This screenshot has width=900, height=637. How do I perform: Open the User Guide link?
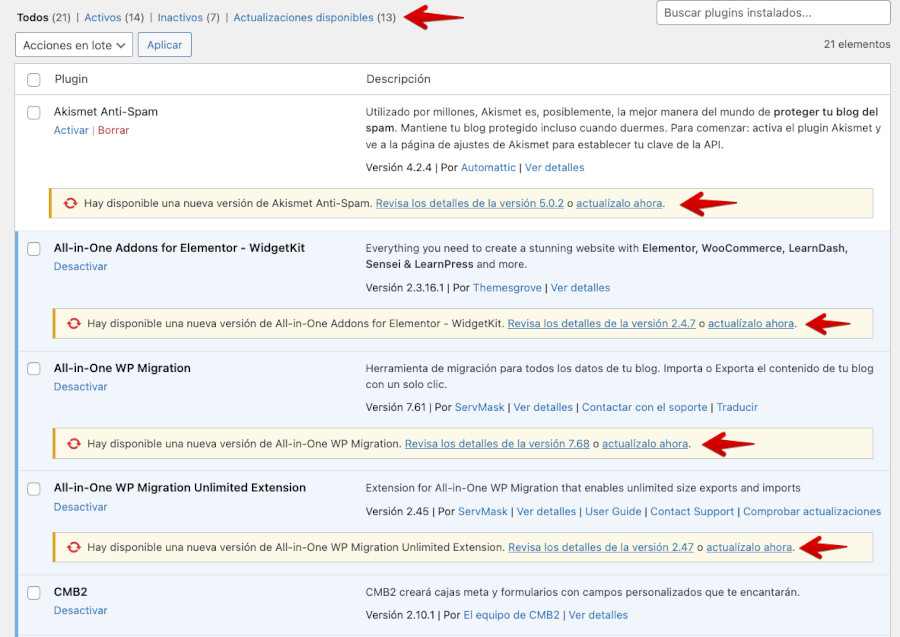[x=613, y=512]
